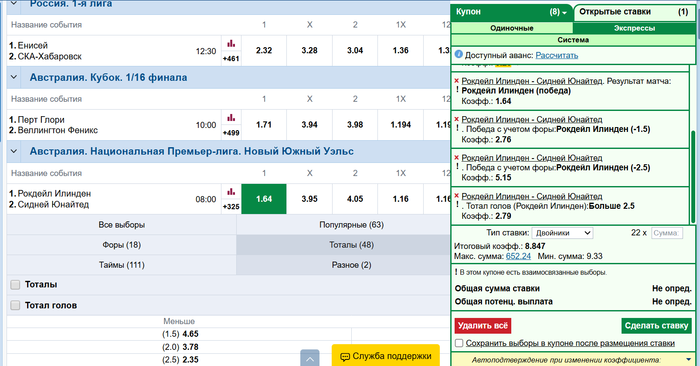Collapse Австралия. Кубок. 1/16 финала section
This screenshot has width=700, height=366.
coord(14,77)
